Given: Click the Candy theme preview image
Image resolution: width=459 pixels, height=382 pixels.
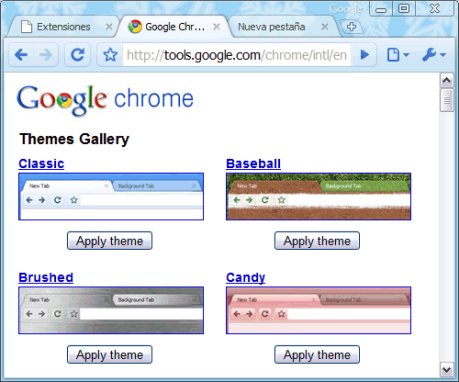Looking at the screenshot, I should coord(318,310).
